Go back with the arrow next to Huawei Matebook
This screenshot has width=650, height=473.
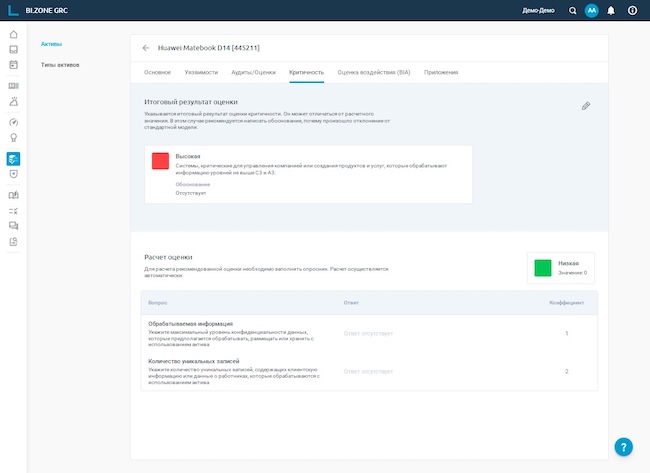(x=146, y=48)
